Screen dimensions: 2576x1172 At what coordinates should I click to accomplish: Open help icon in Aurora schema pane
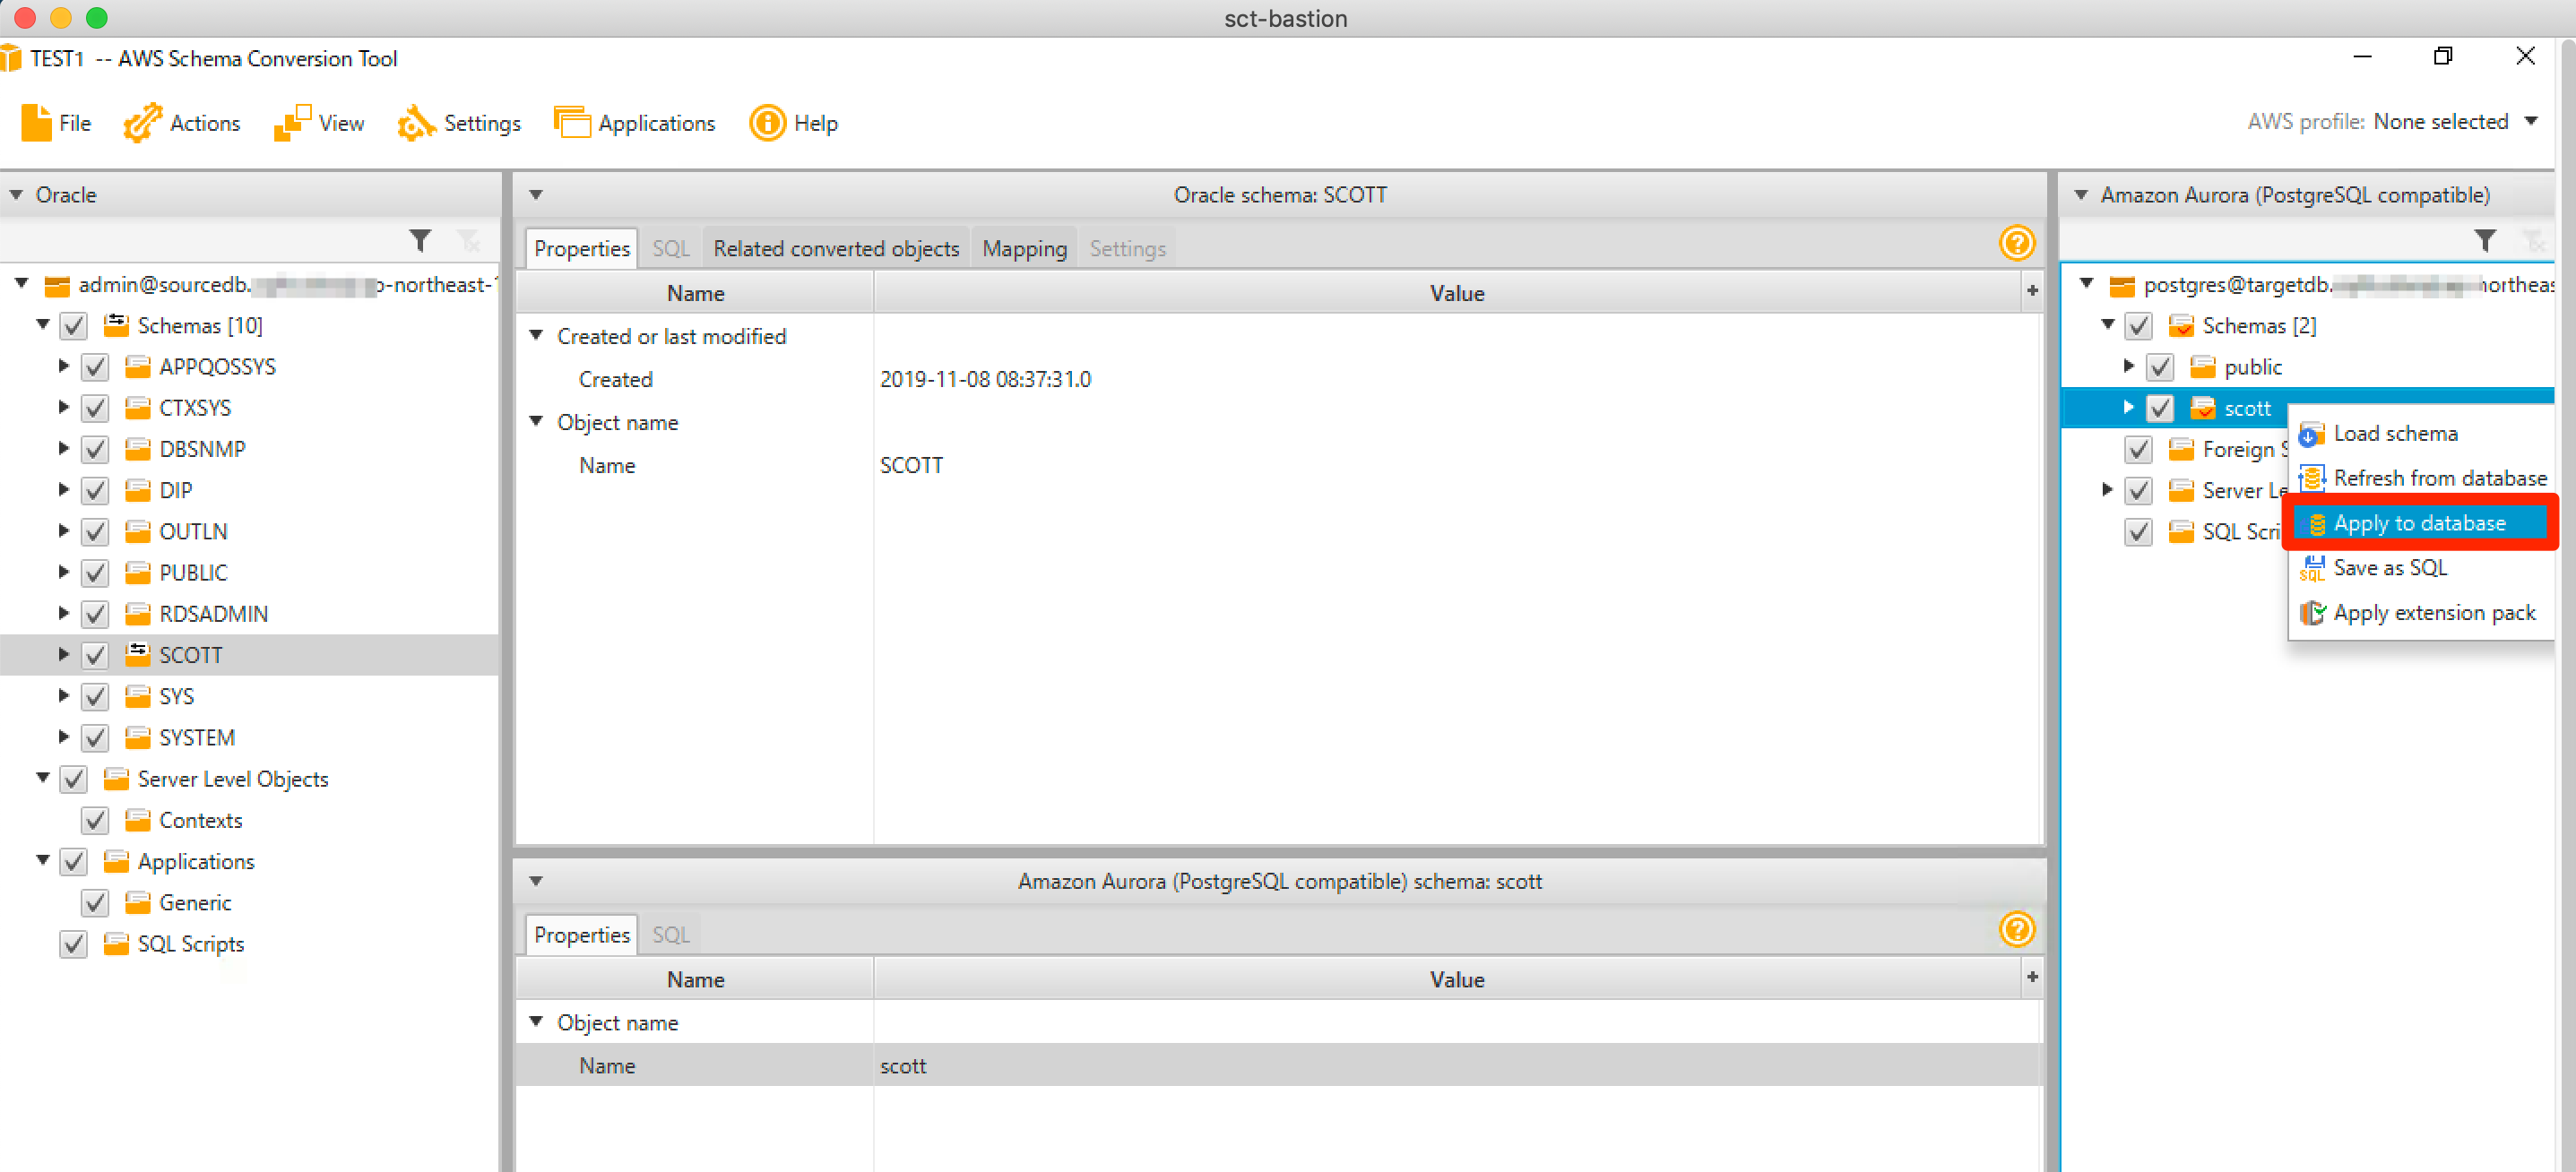[x=2016, y=929]
